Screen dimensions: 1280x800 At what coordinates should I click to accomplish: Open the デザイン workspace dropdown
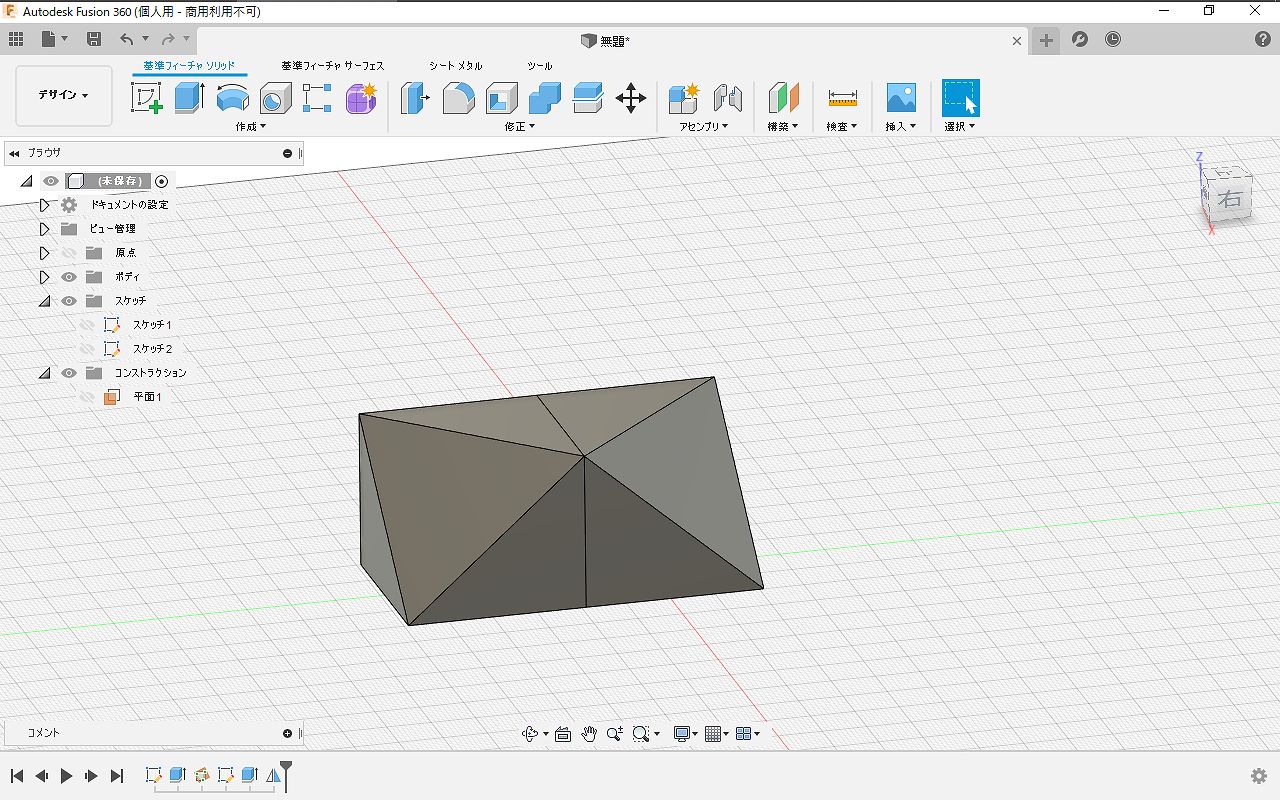point(64,96)
